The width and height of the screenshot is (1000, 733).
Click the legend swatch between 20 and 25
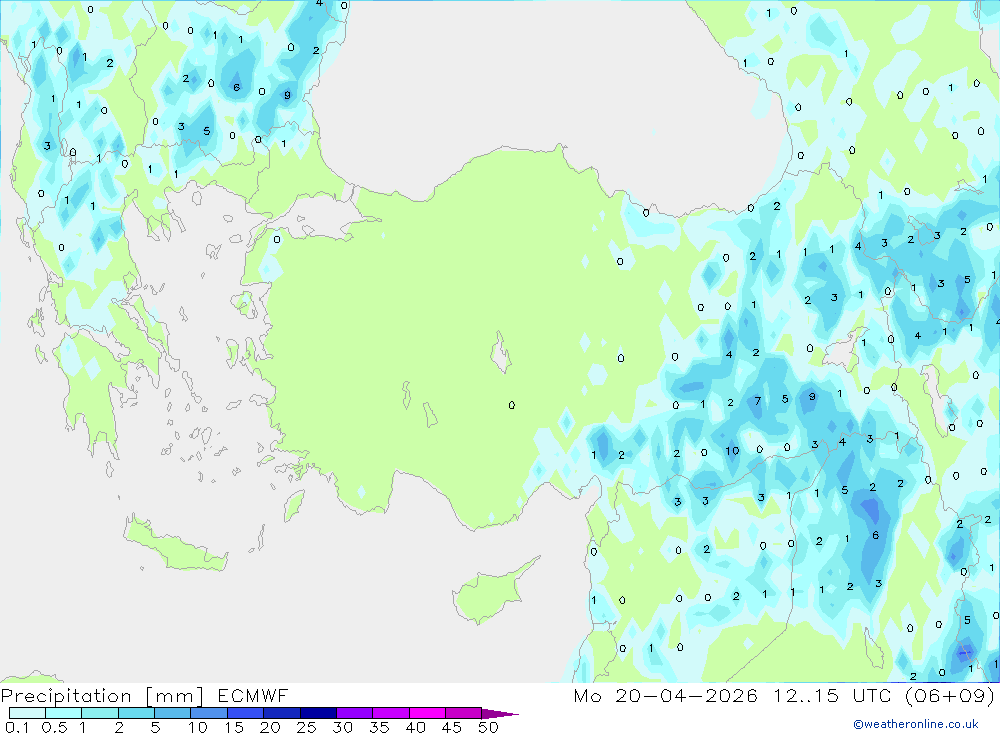coord(281,713)
